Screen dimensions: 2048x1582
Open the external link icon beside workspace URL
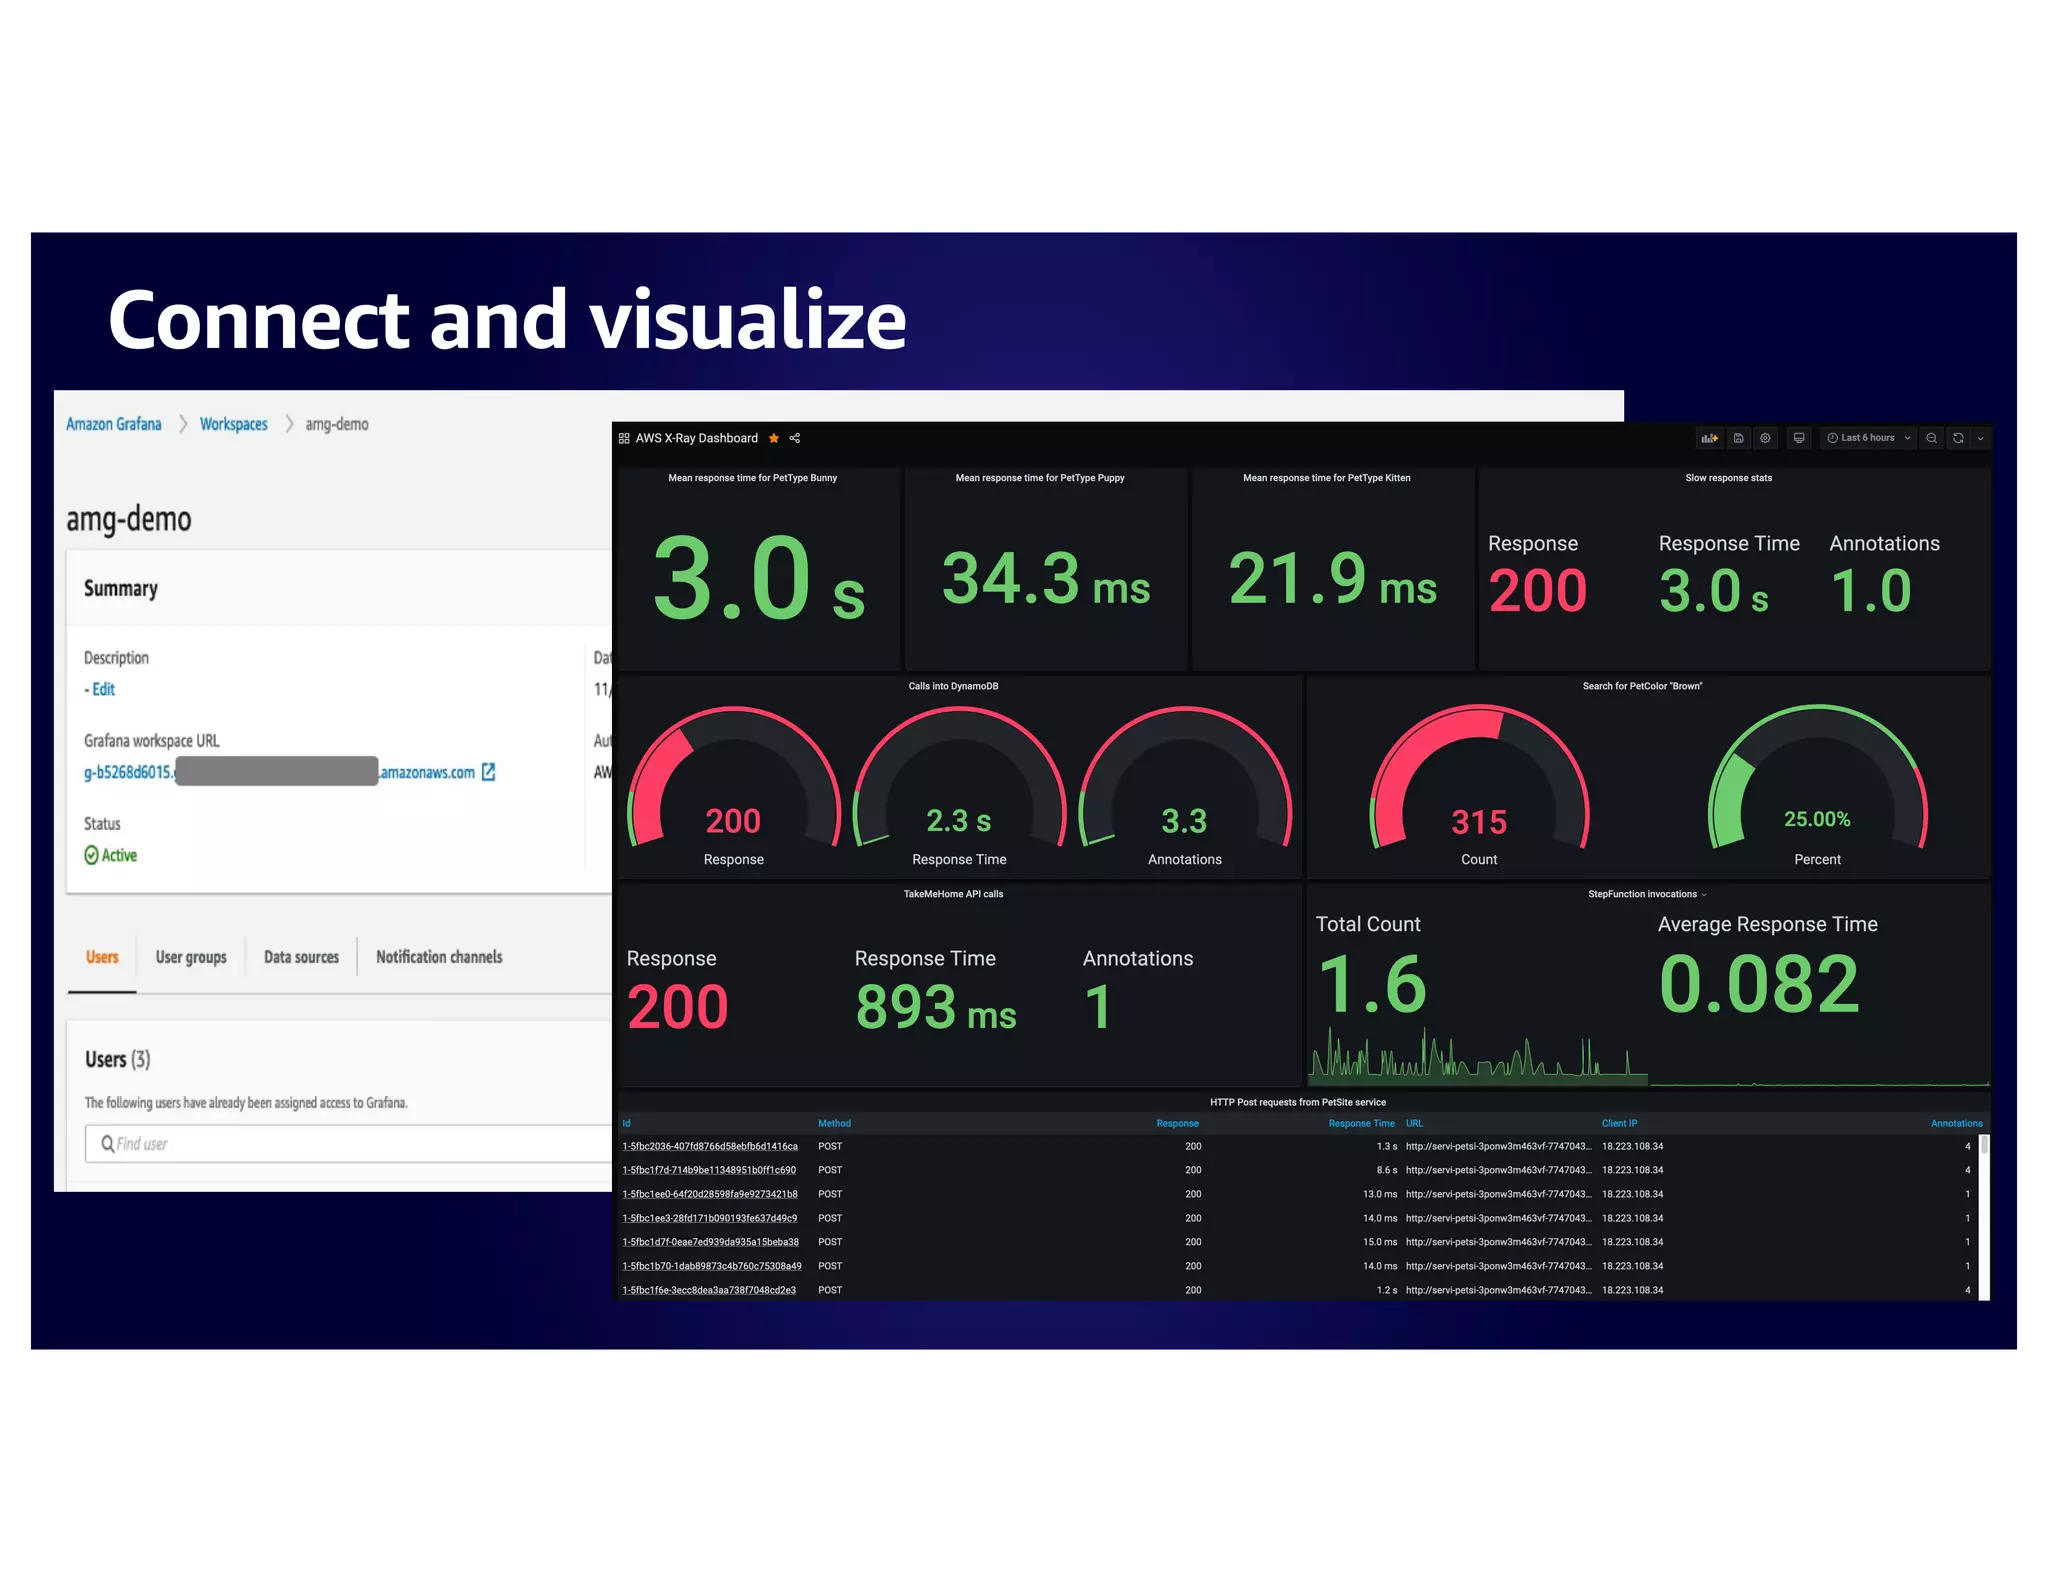click(488, 772)
